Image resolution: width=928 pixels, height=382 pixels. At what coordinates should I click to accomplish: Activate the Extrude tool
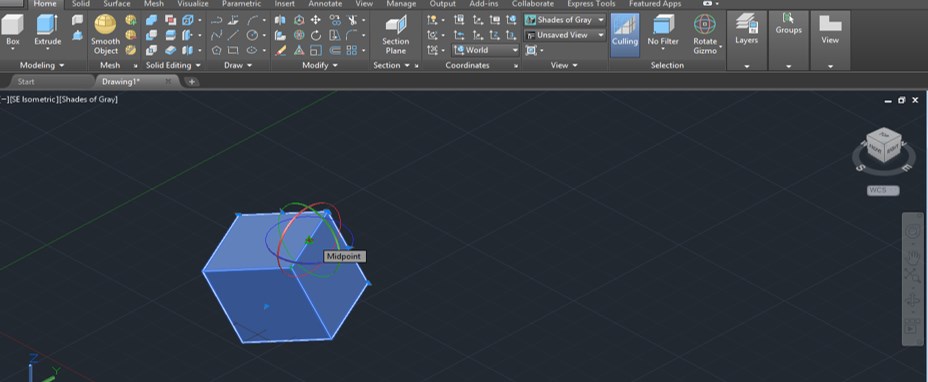(47, 31)
